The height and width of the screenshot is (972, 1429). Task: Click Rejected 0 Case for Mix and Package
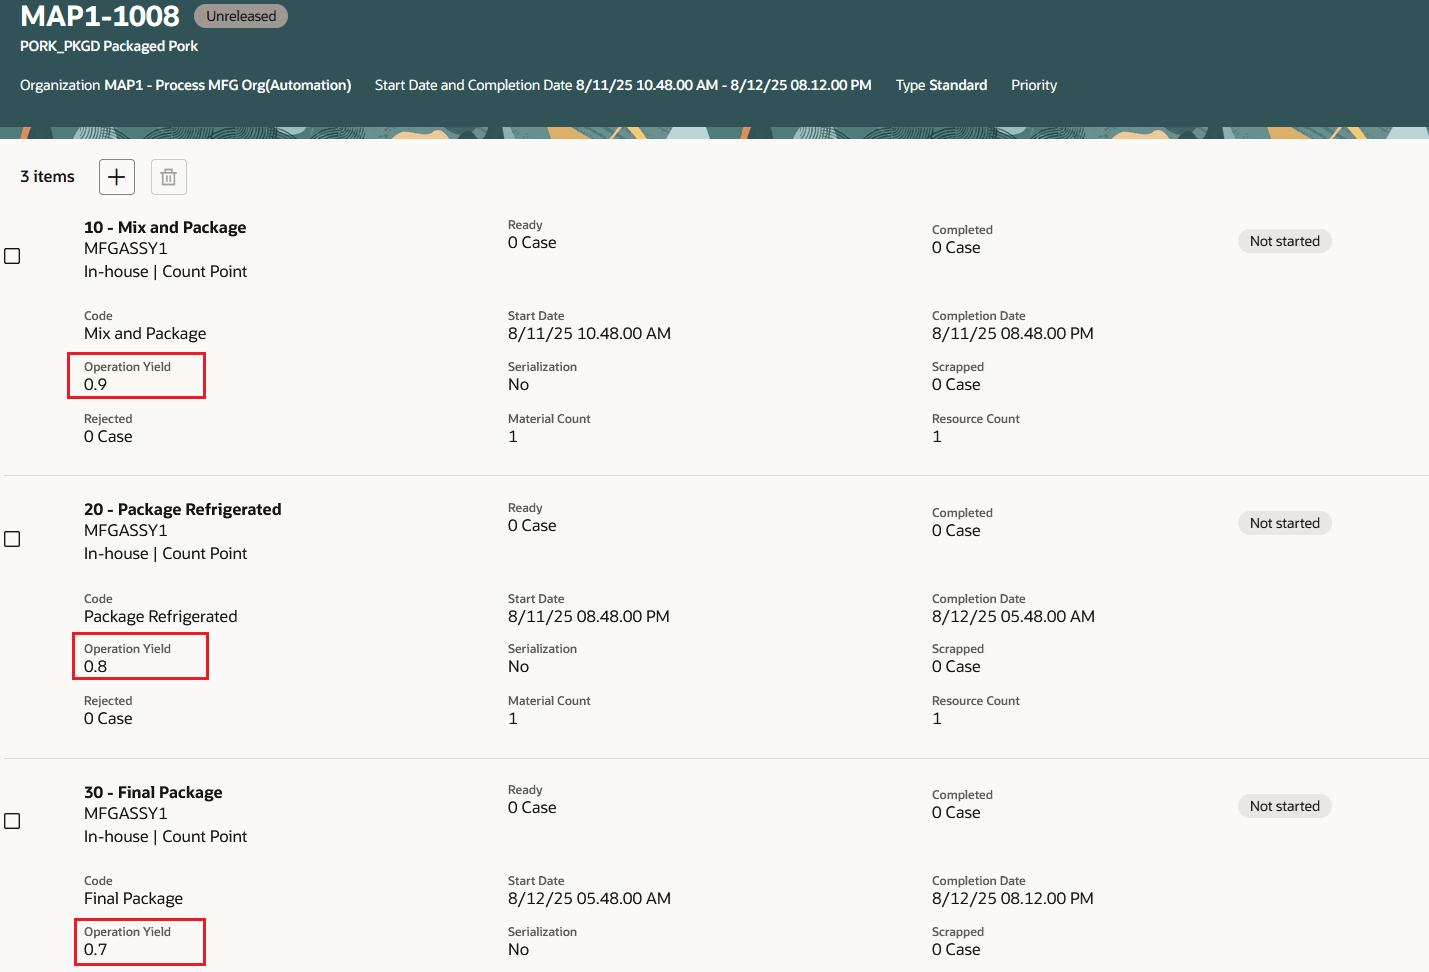[108, 429]
